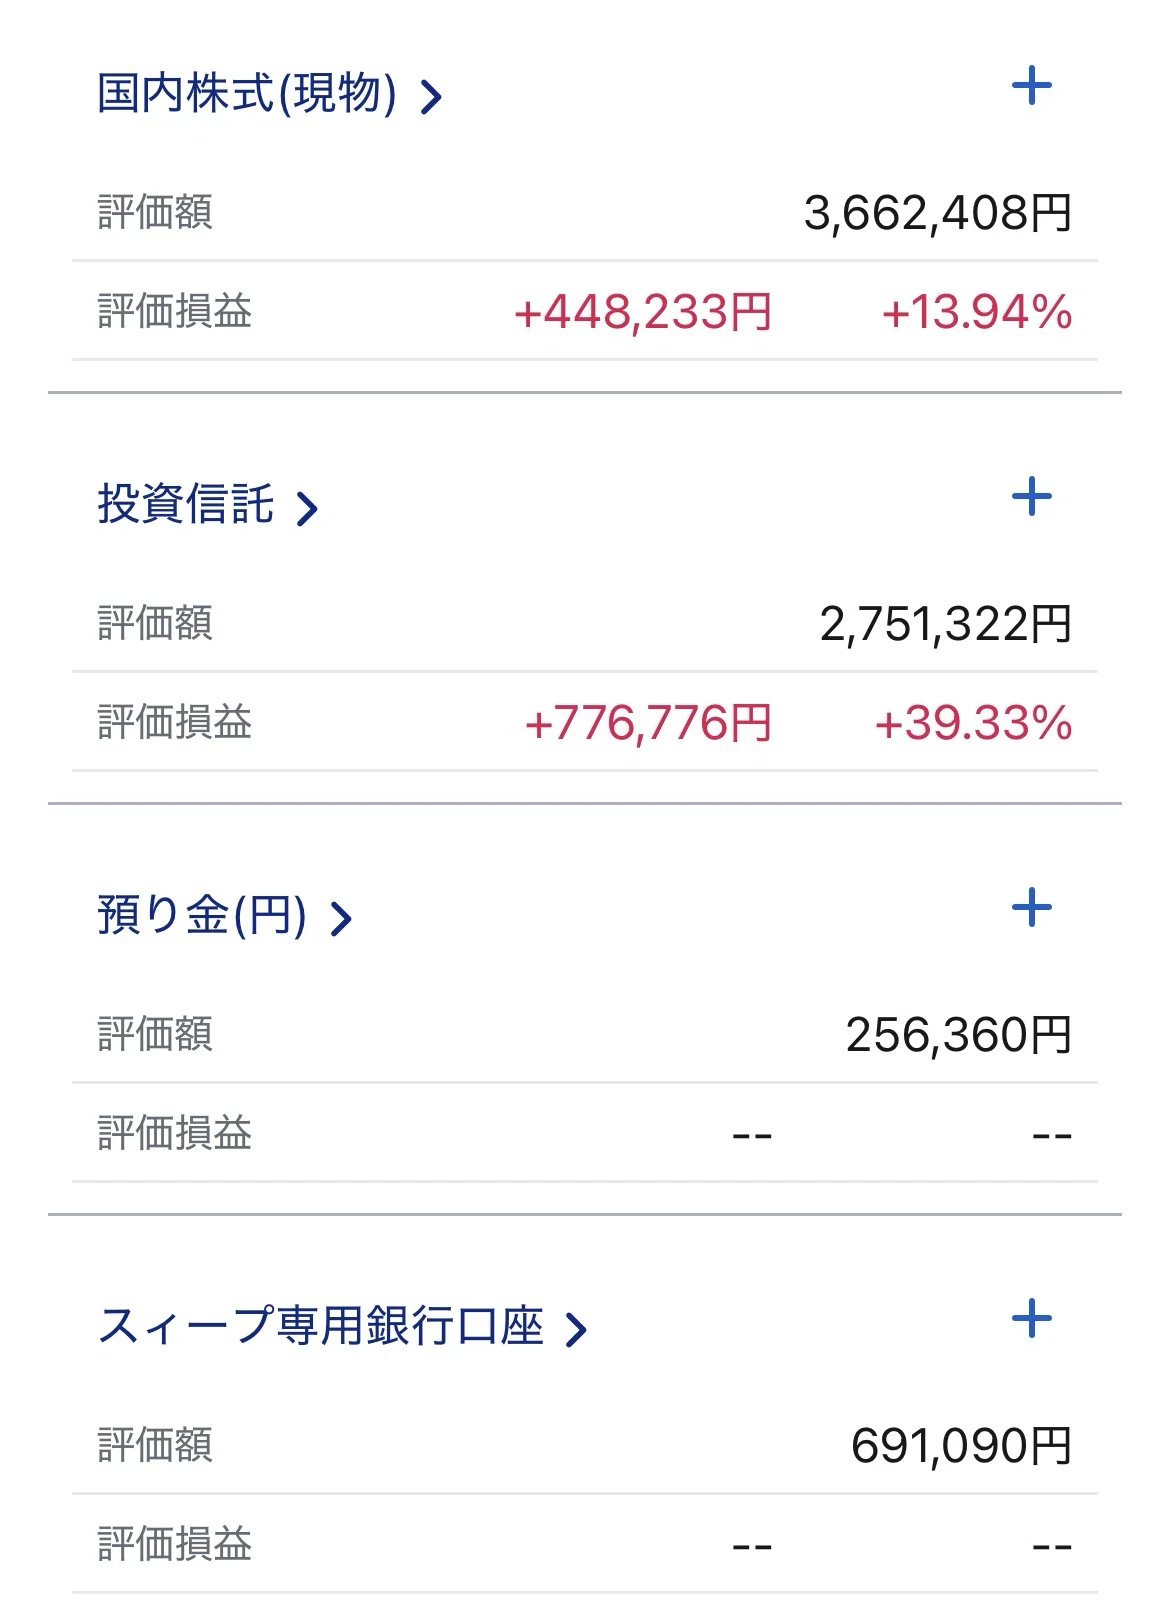1170x1612 pixels.
Task: Select the +13.94% gain percentage
Action: click(x=977, y=312)
